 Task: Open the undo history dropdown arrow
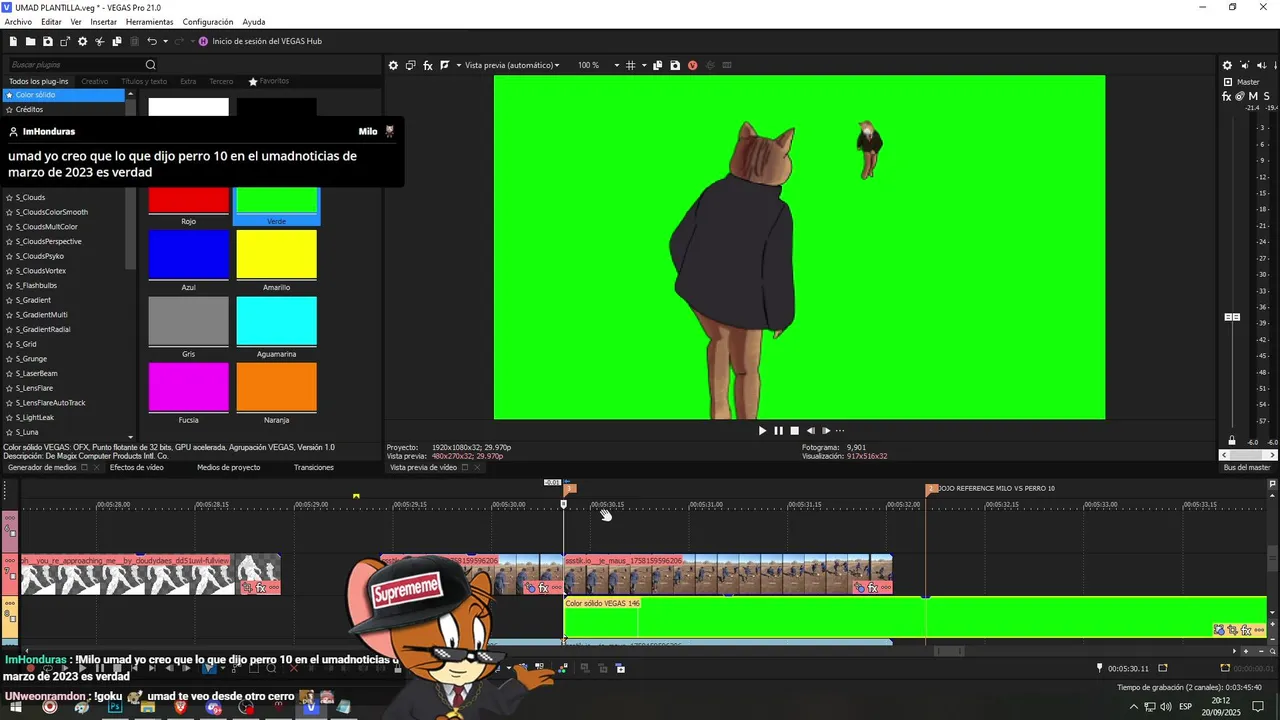164,41
